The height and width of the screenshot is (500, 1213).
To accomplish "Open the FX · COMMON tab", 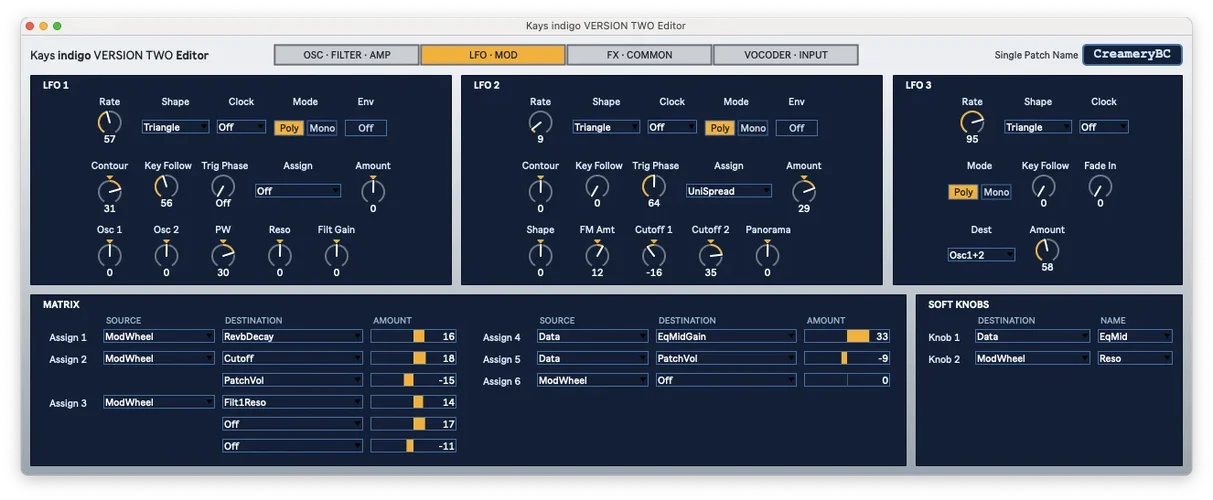I will pyautogui.click(x=640, y=55).
